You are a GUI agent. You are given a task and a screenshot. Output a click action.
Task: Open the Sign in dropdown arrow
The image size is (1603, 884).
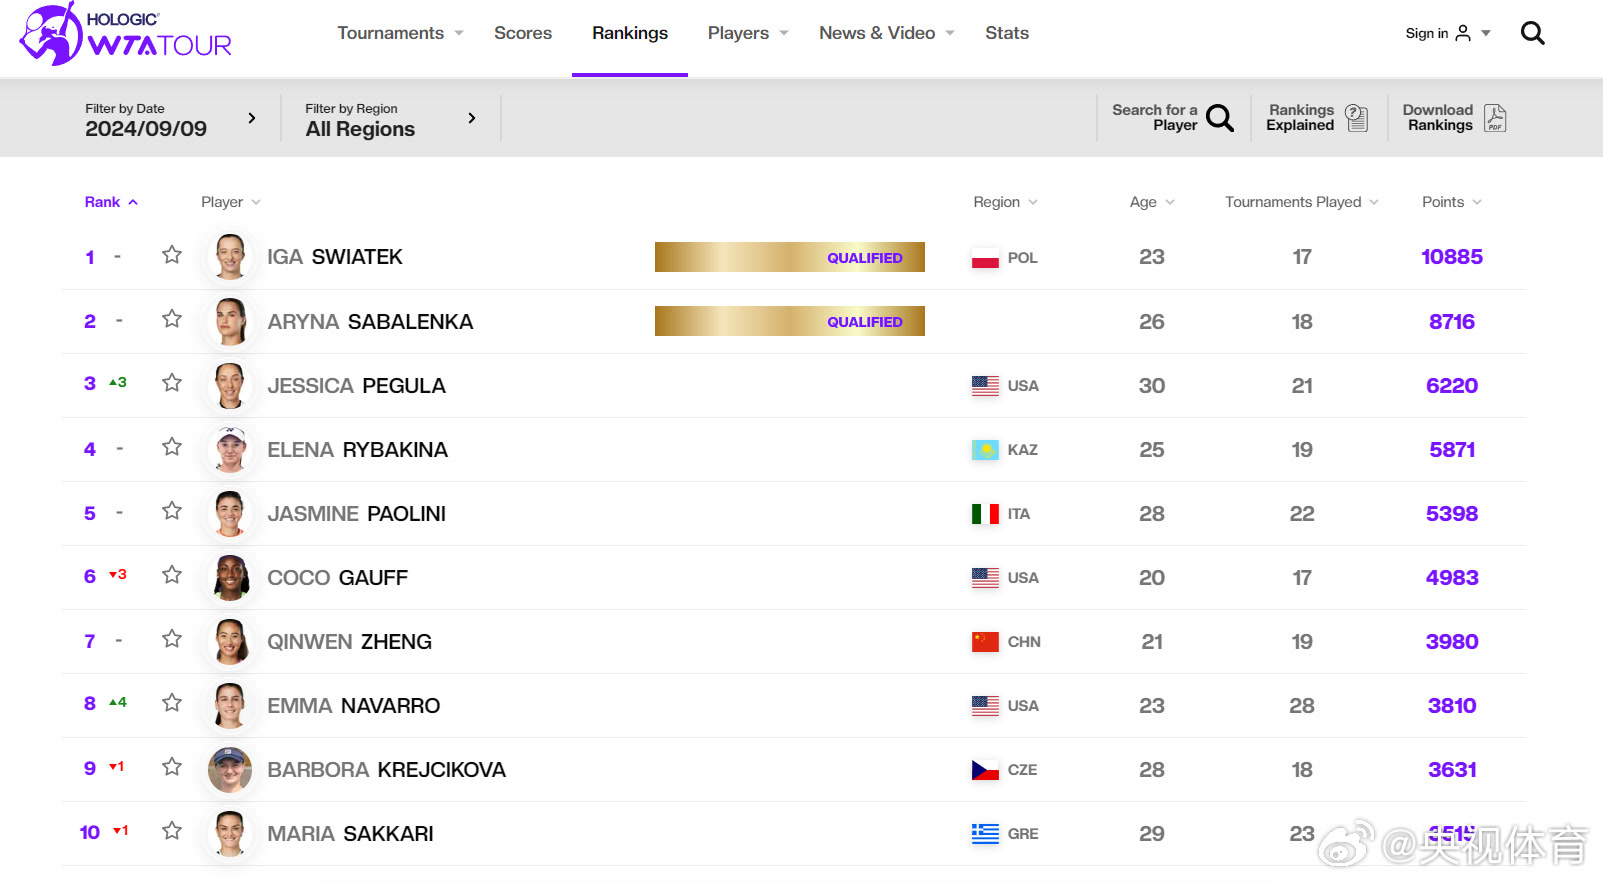[1486, 34]
